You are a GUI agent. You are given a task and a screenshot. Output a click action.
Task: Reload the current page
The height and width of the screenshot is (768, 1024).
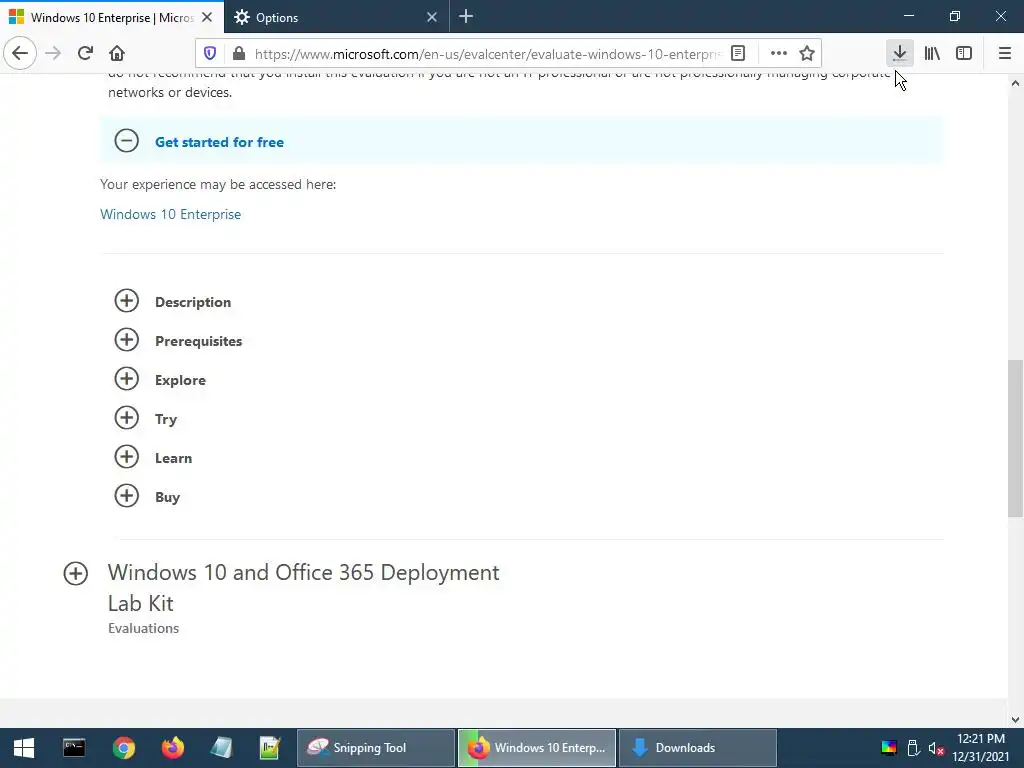point(85,53)
